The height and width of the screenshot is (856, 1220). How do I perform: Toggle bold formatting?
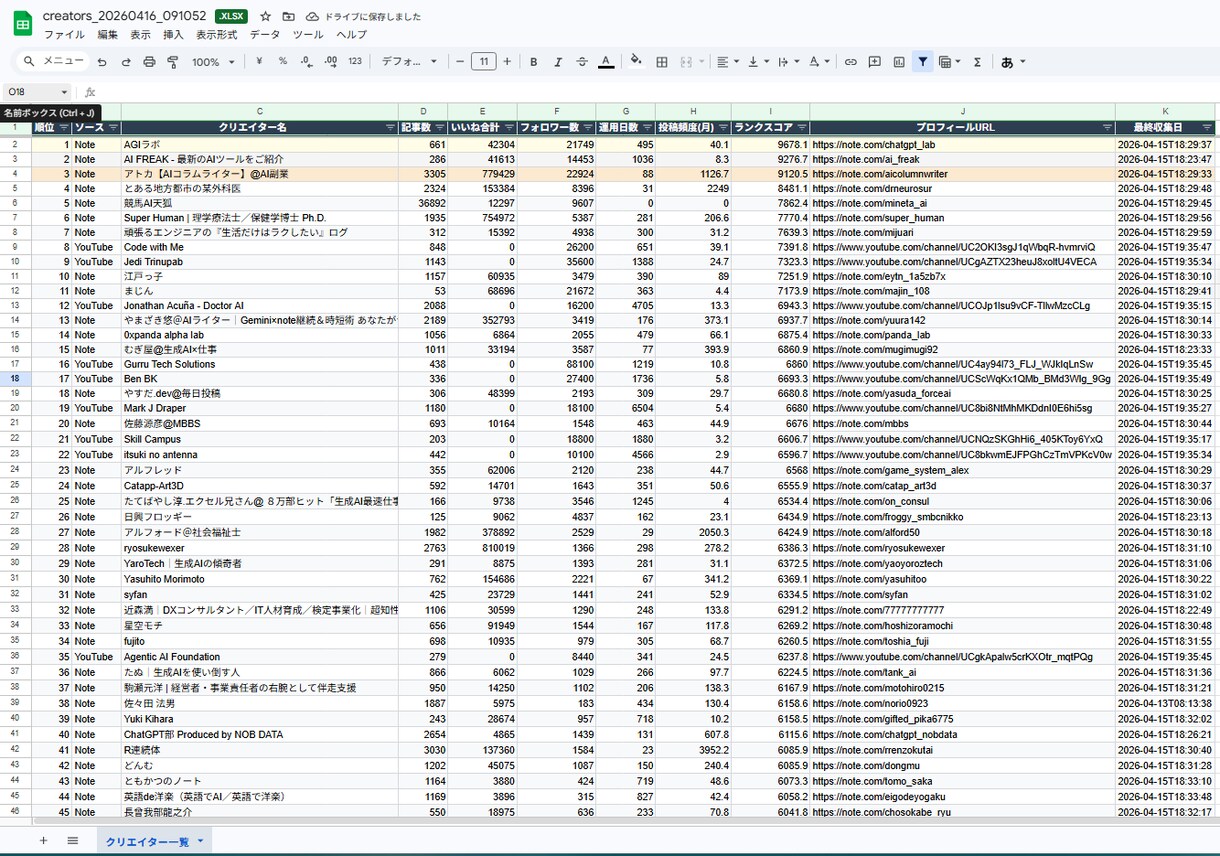(534, 62)
